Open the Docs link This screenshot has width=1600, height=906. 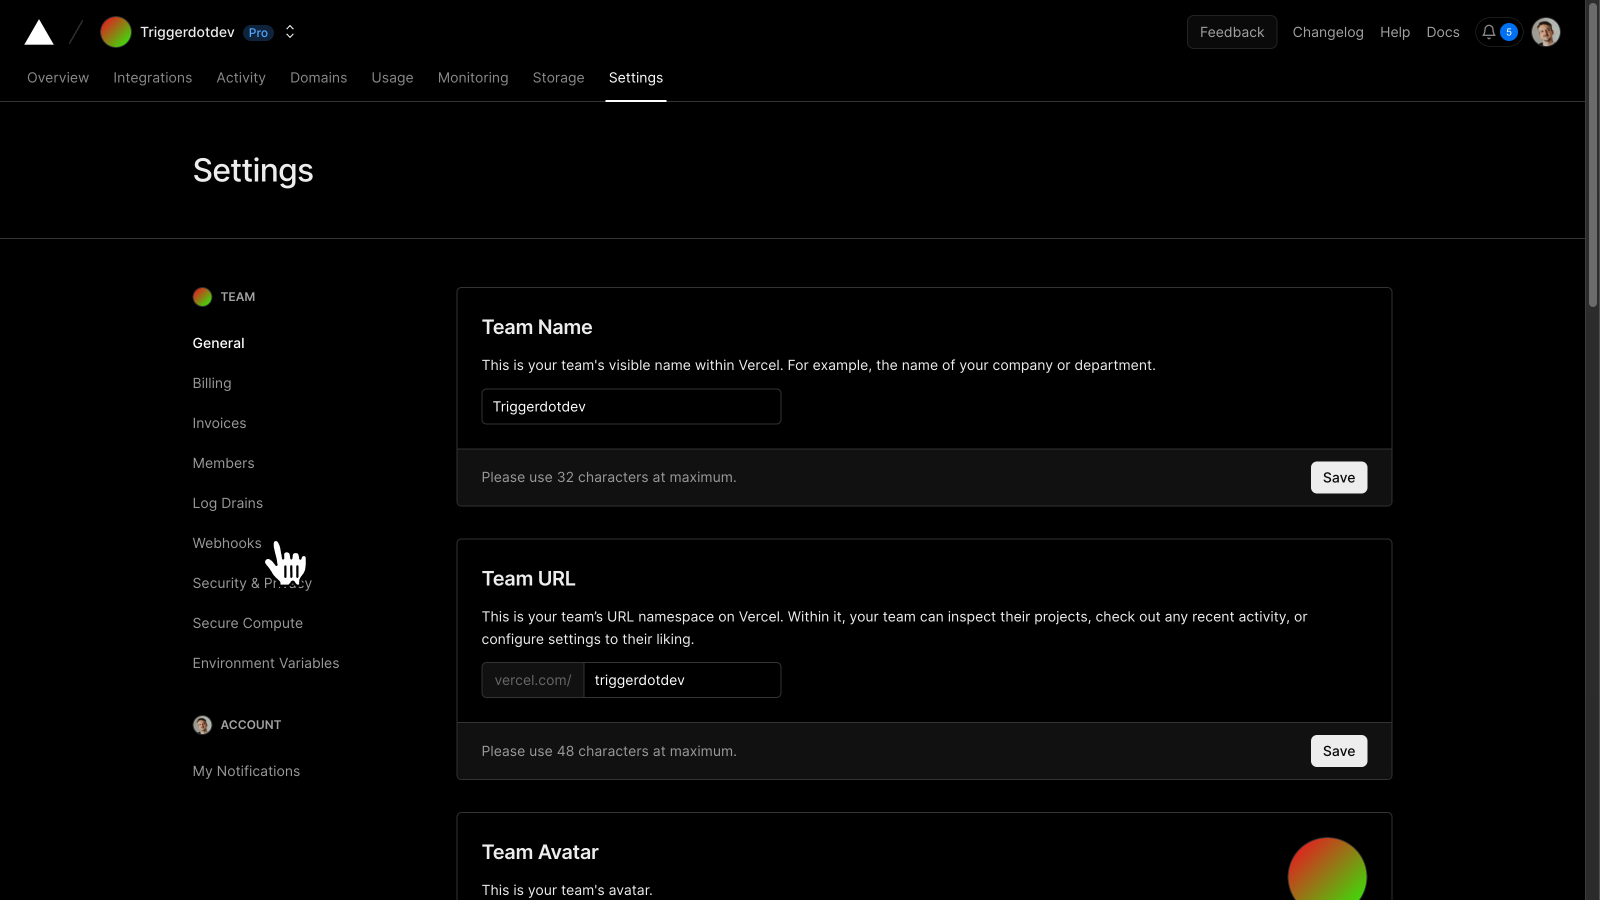tap(1443, 32)
